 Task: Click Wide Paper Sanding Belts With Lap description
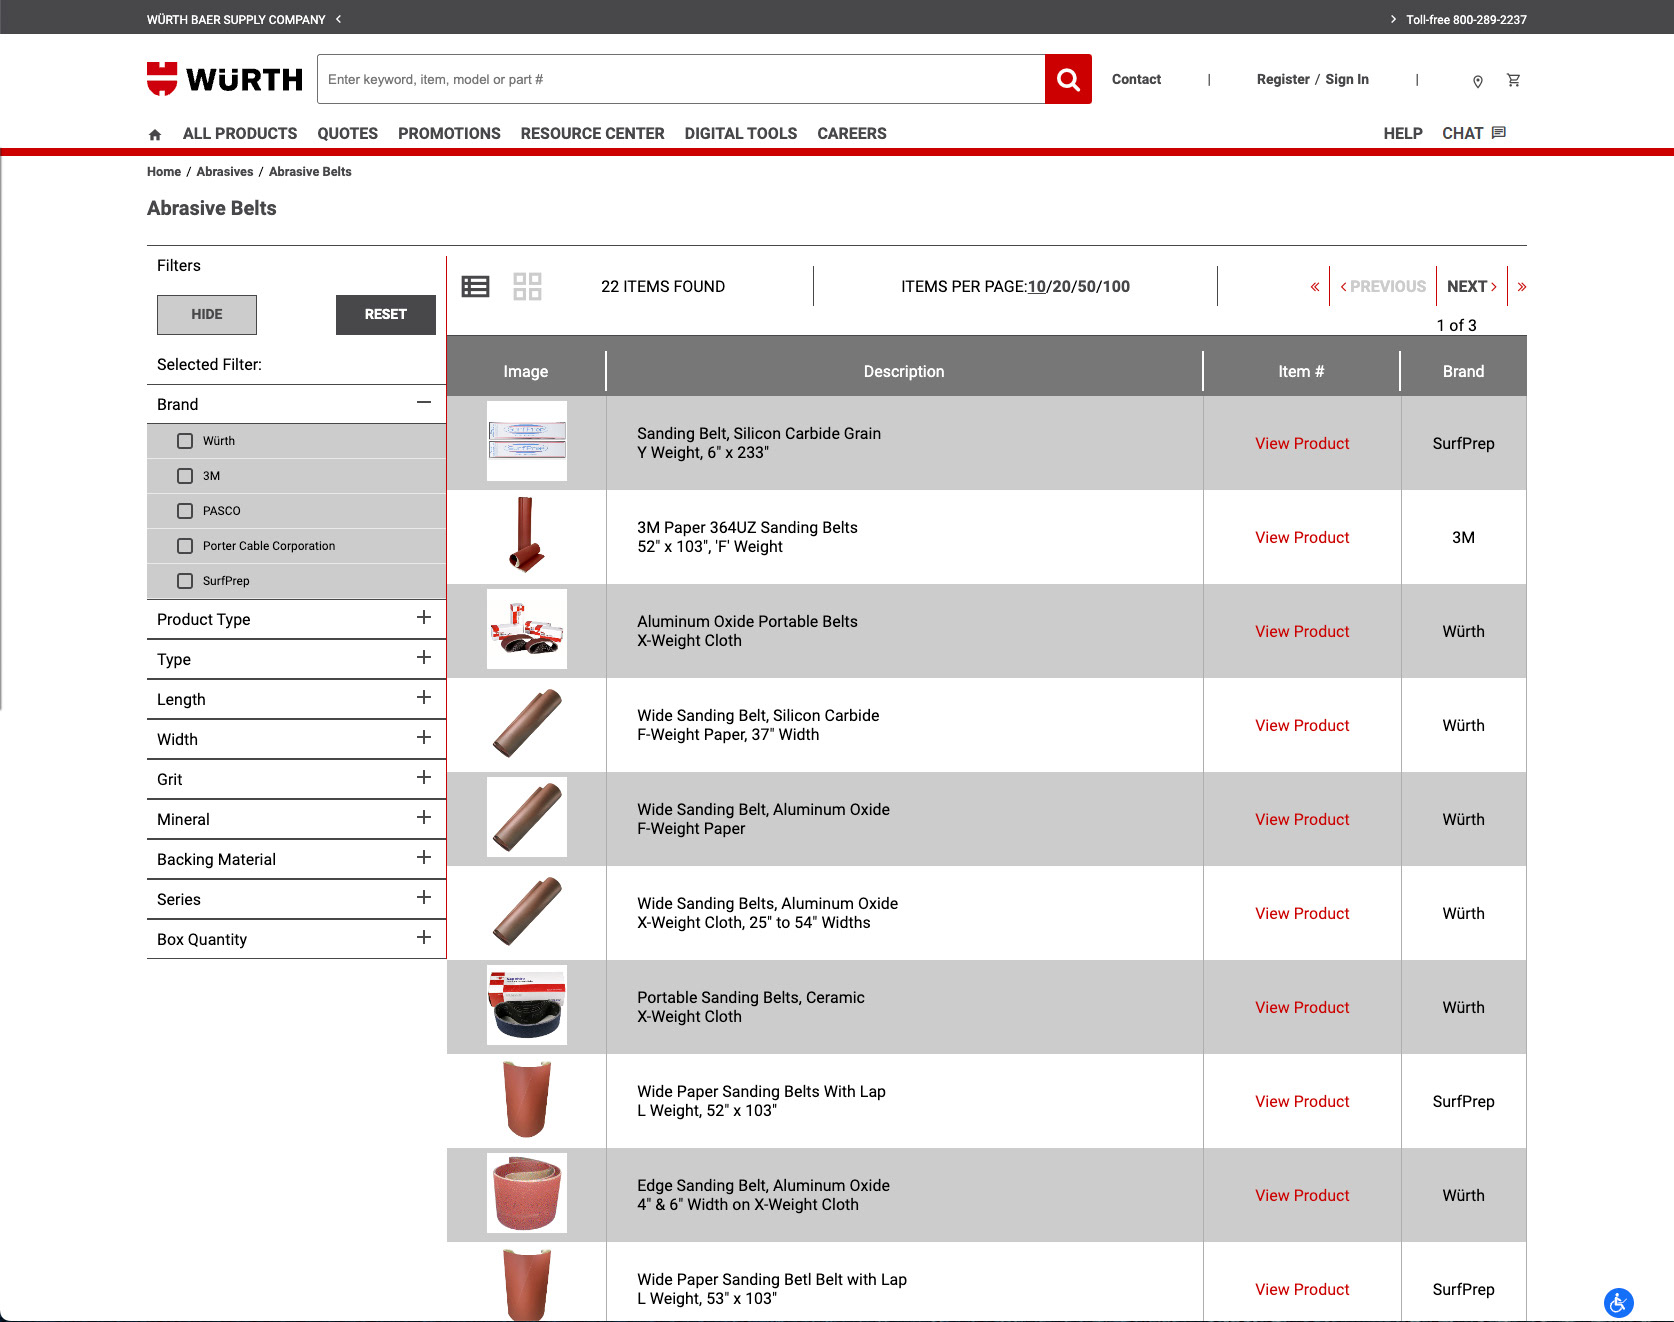pyautogui.click(x=761, y=1101)
